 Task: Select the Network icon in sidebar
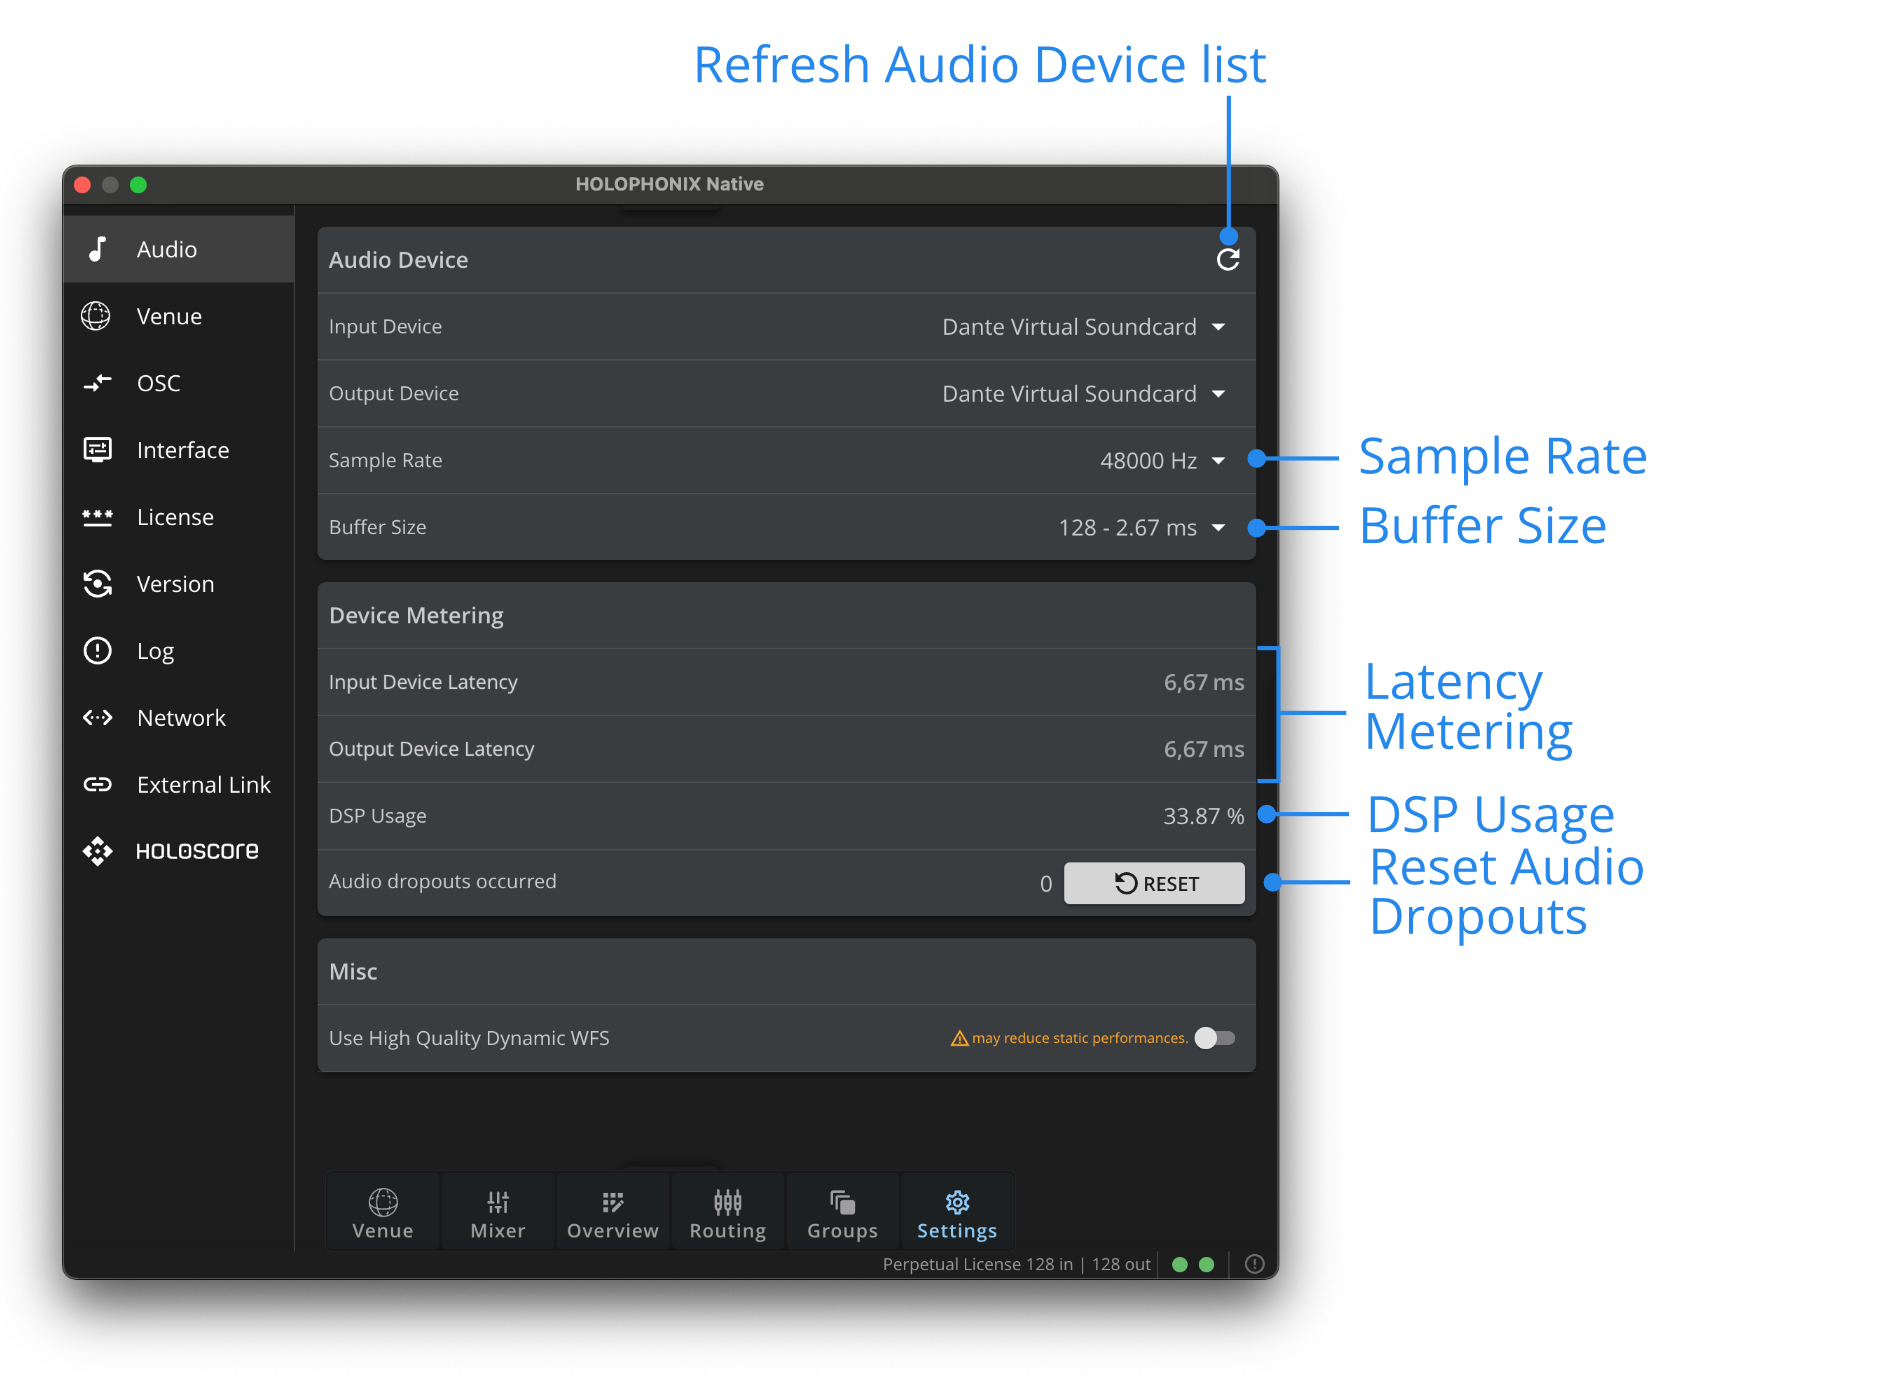coord(97,718)
